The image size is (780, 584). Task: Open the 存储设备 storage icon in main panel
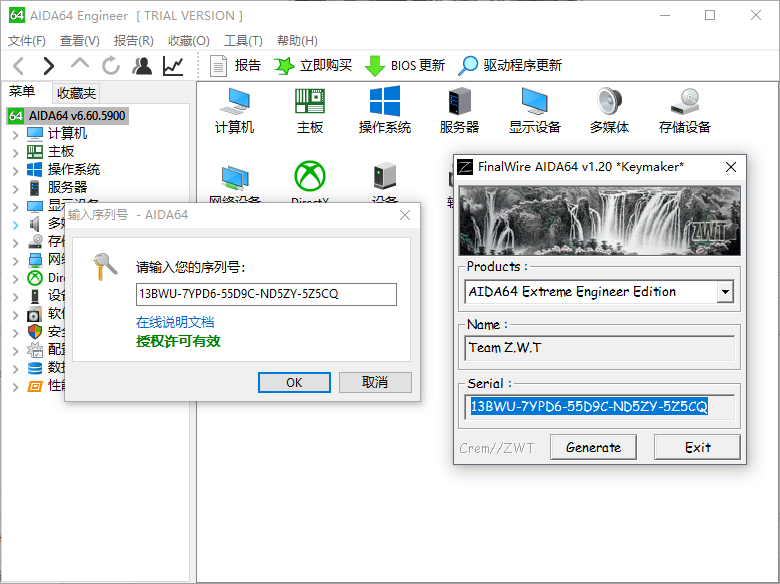coord(685,108)
